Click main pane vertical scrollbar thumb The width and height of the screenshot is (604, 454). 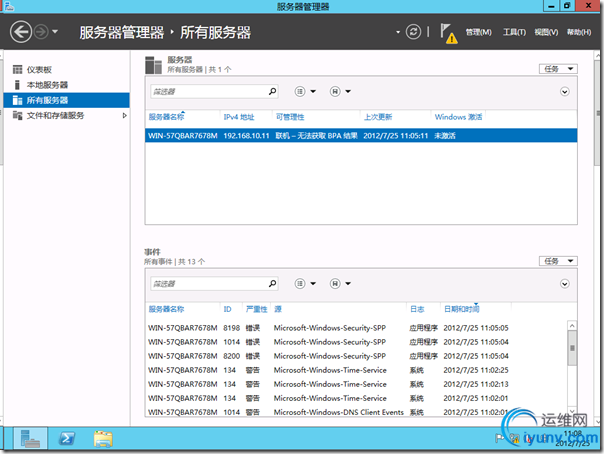click(x=598, y=113)
